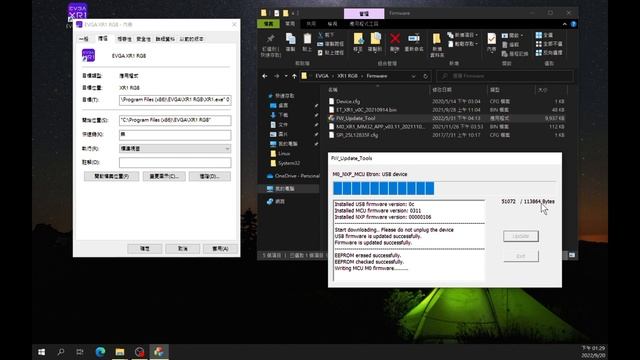This screenshot has height=360, width=640.
Task: Open the address bar history dropdown
Action: 413,76
